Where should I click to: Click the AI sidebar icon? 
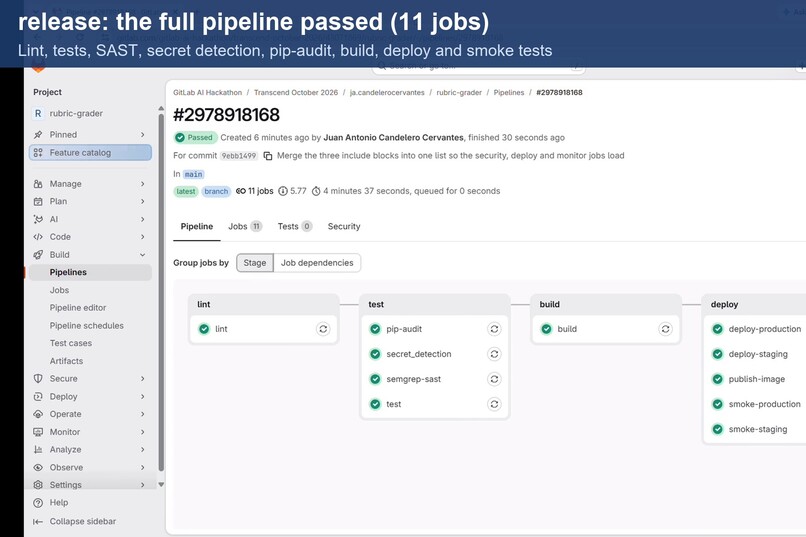[x=38, y=219]
